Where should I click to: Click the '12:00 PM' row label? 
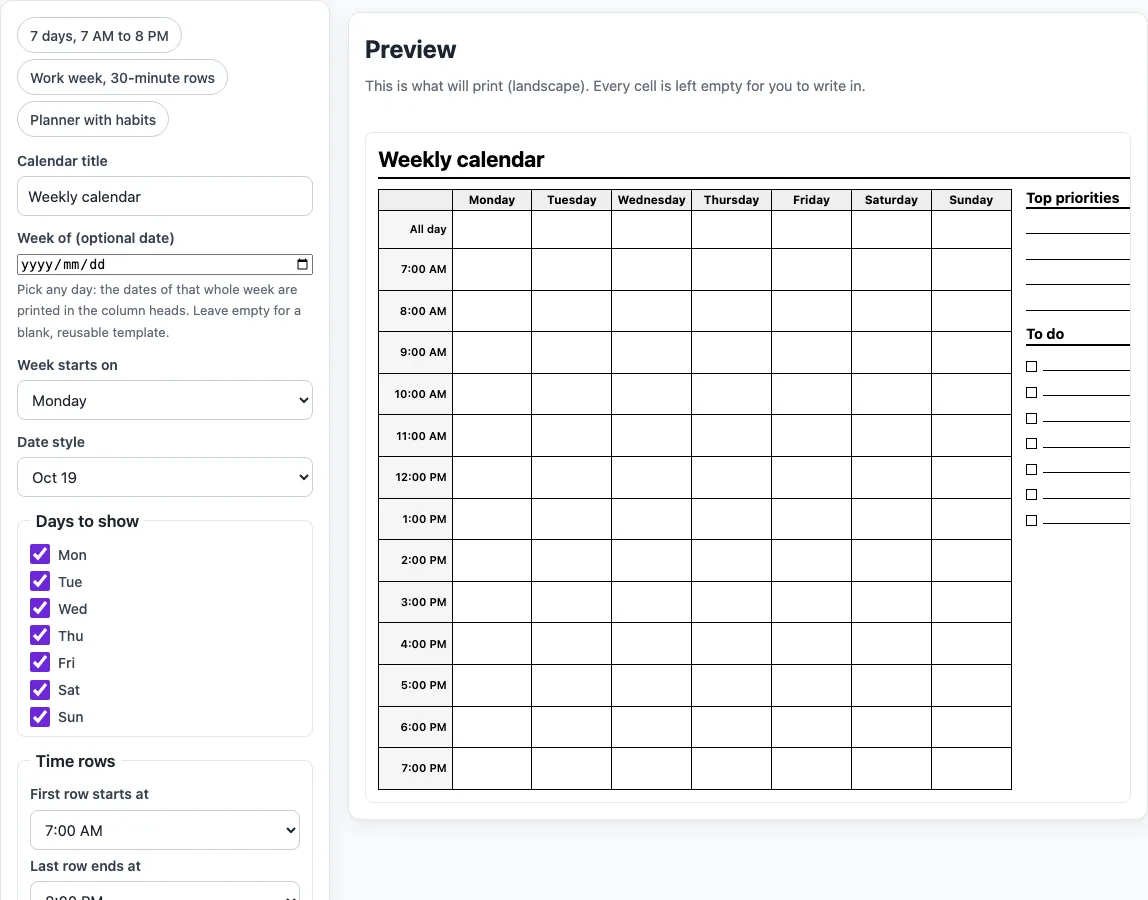point(415,477)
